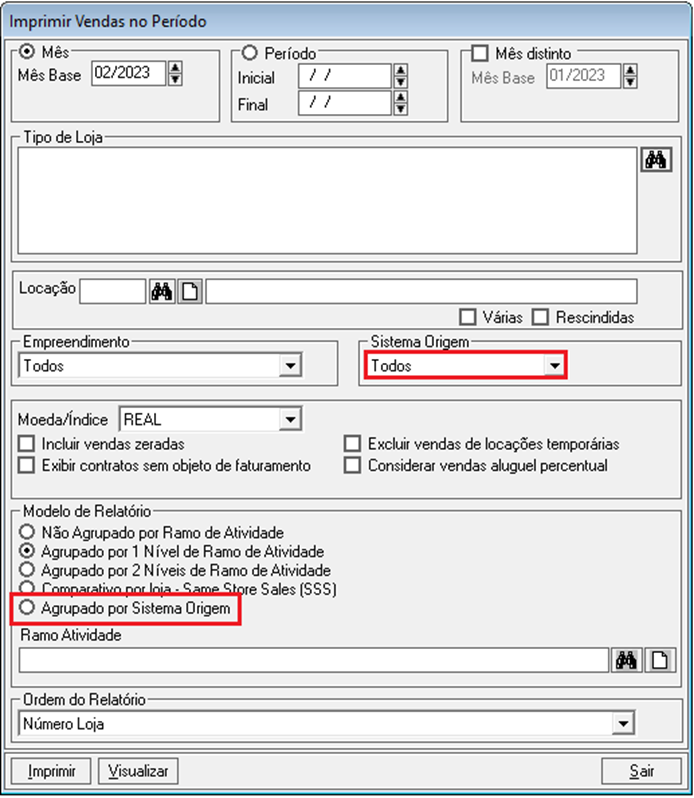Select Agrupado por 1 Nível de Ramo
Viewport: 694px width, 798px height.
pos(26,551)
